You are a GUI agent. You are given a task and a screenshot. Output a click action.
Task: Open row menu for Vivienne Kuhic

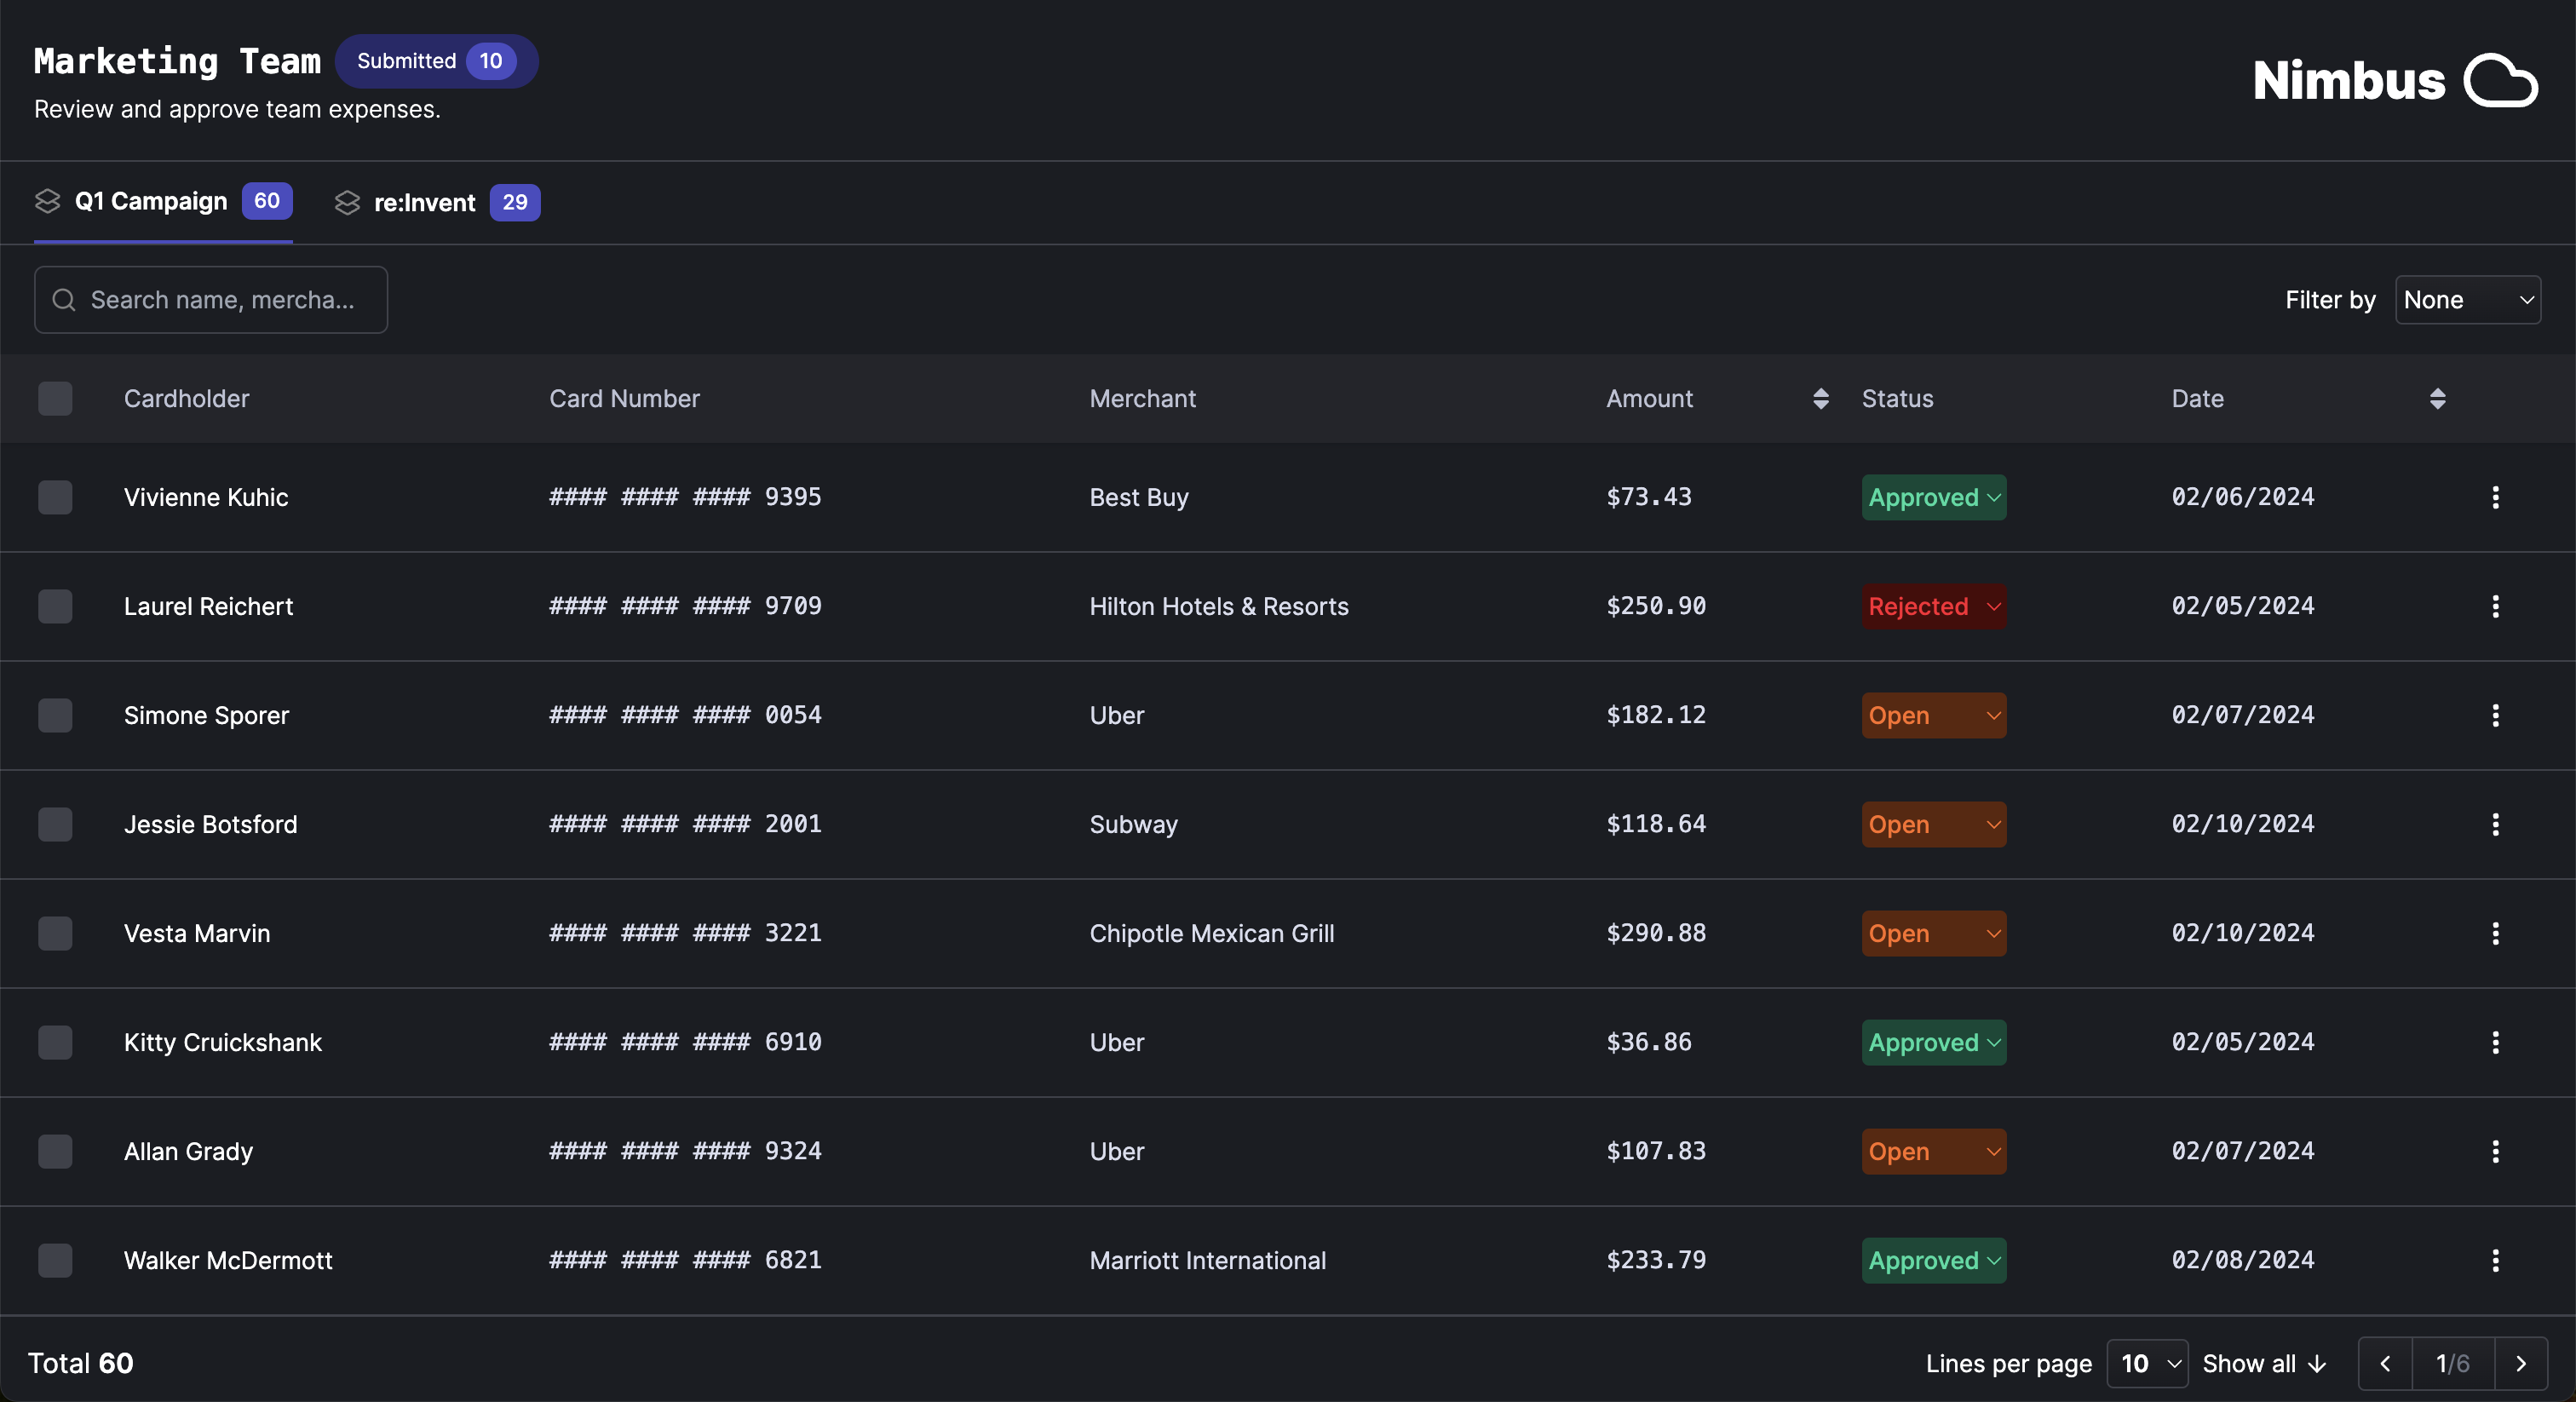pyautogui.click(x=2495, y=497)
